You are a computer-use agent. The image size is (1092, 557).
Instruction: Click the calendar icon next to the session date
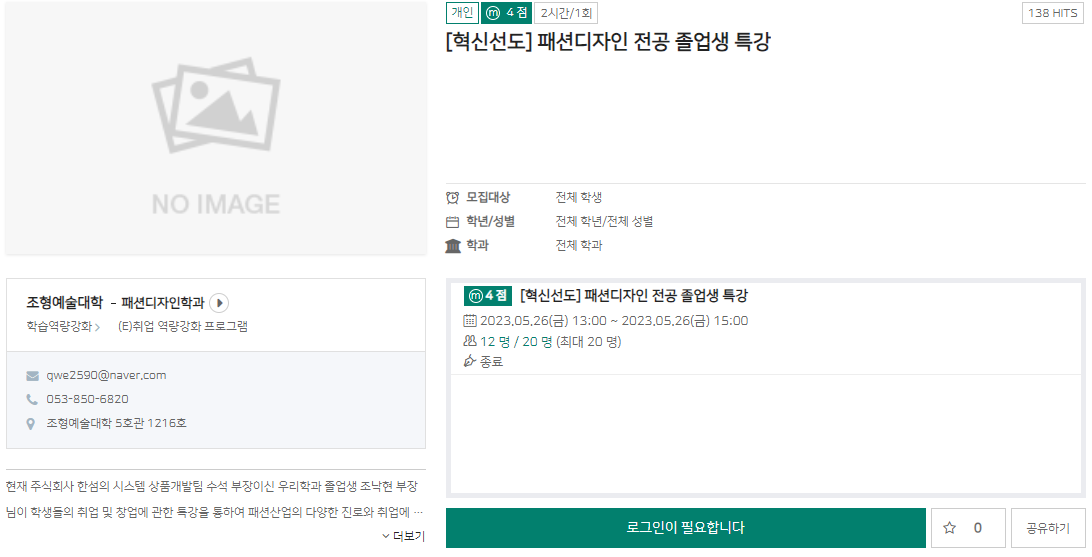point(470,321)
